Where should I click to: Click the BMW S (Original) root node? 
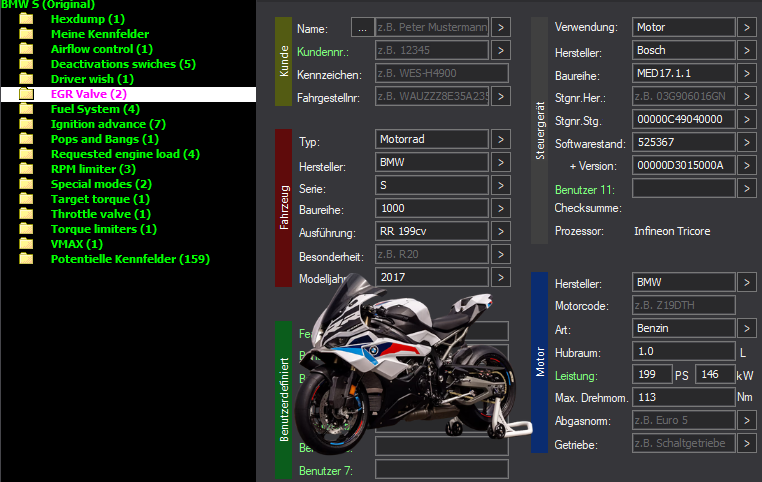(x=48, y=4)
